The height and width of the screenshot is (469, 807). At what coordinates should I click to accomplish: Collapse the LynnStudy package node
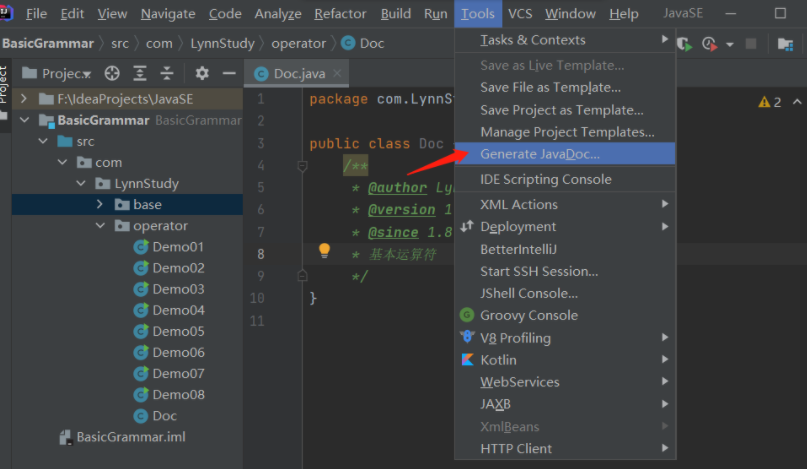click(x=81, y=183)
